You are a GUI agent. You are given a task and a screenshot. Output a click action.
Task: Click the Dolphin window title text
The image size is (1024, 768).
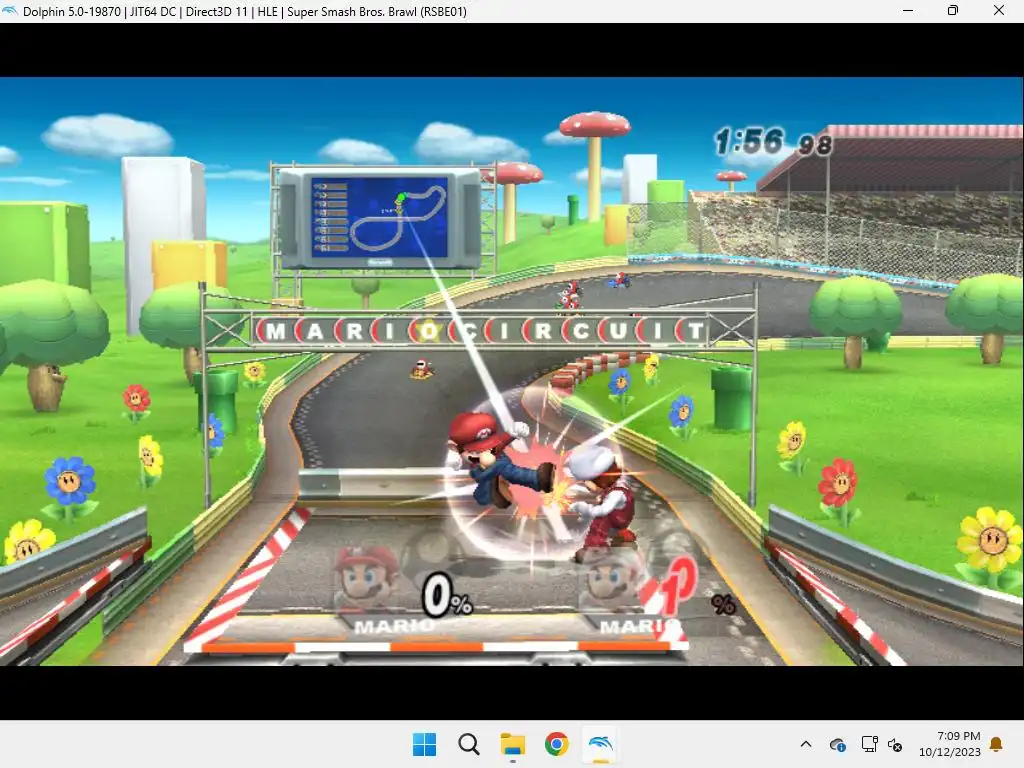(245, 11)
